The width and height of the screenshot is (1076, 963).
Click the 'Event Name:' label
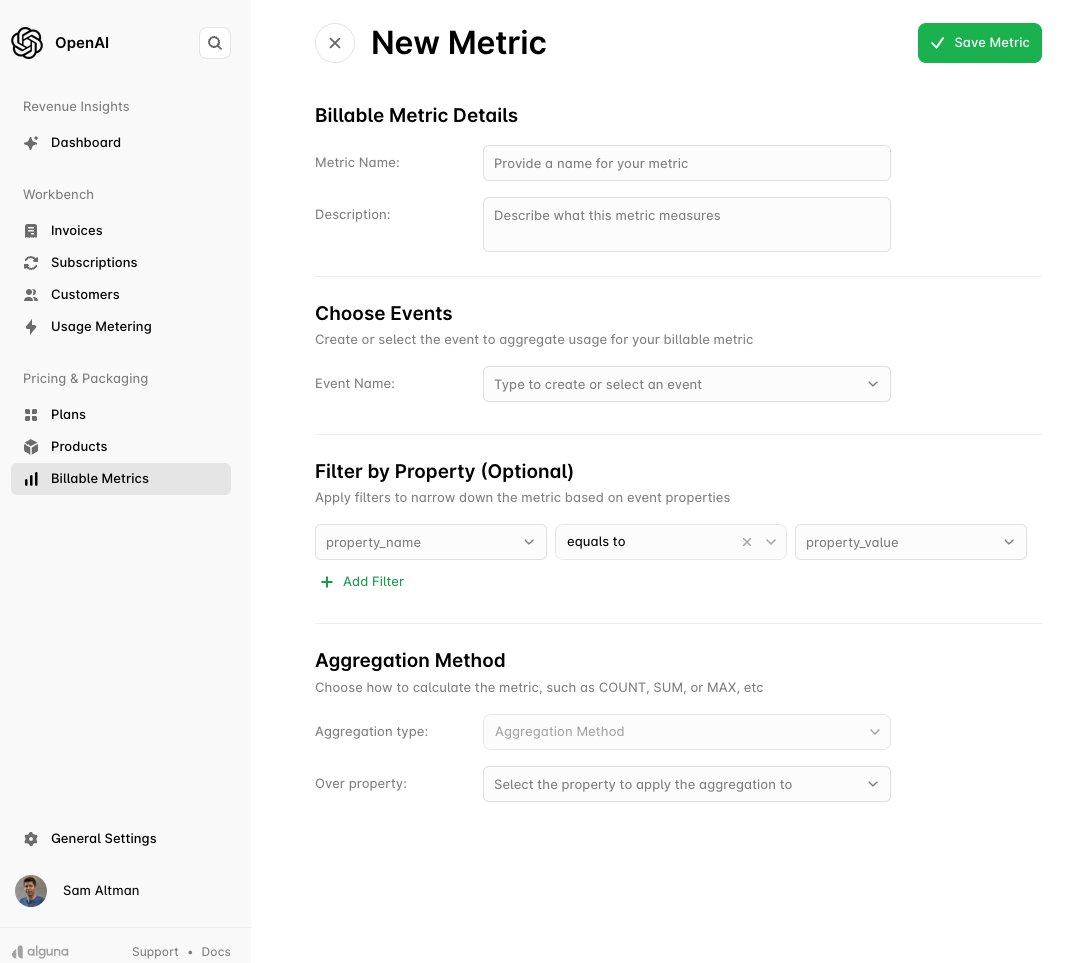pos(355,384)
